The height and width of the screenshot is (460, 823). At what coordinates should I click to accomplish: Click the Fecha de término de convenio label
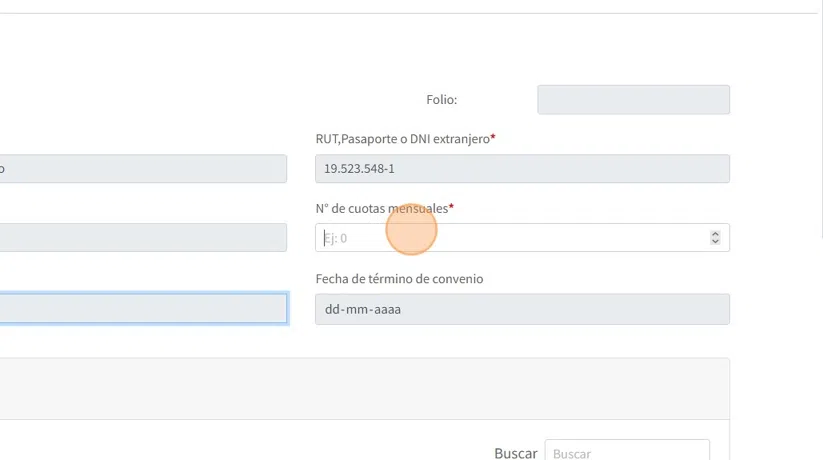(399, 279)
